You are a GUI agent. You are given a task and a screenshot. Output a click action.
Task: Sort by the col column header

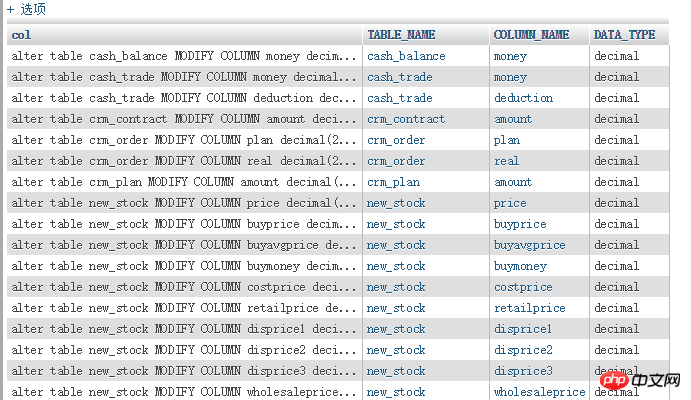pos(21,35)
